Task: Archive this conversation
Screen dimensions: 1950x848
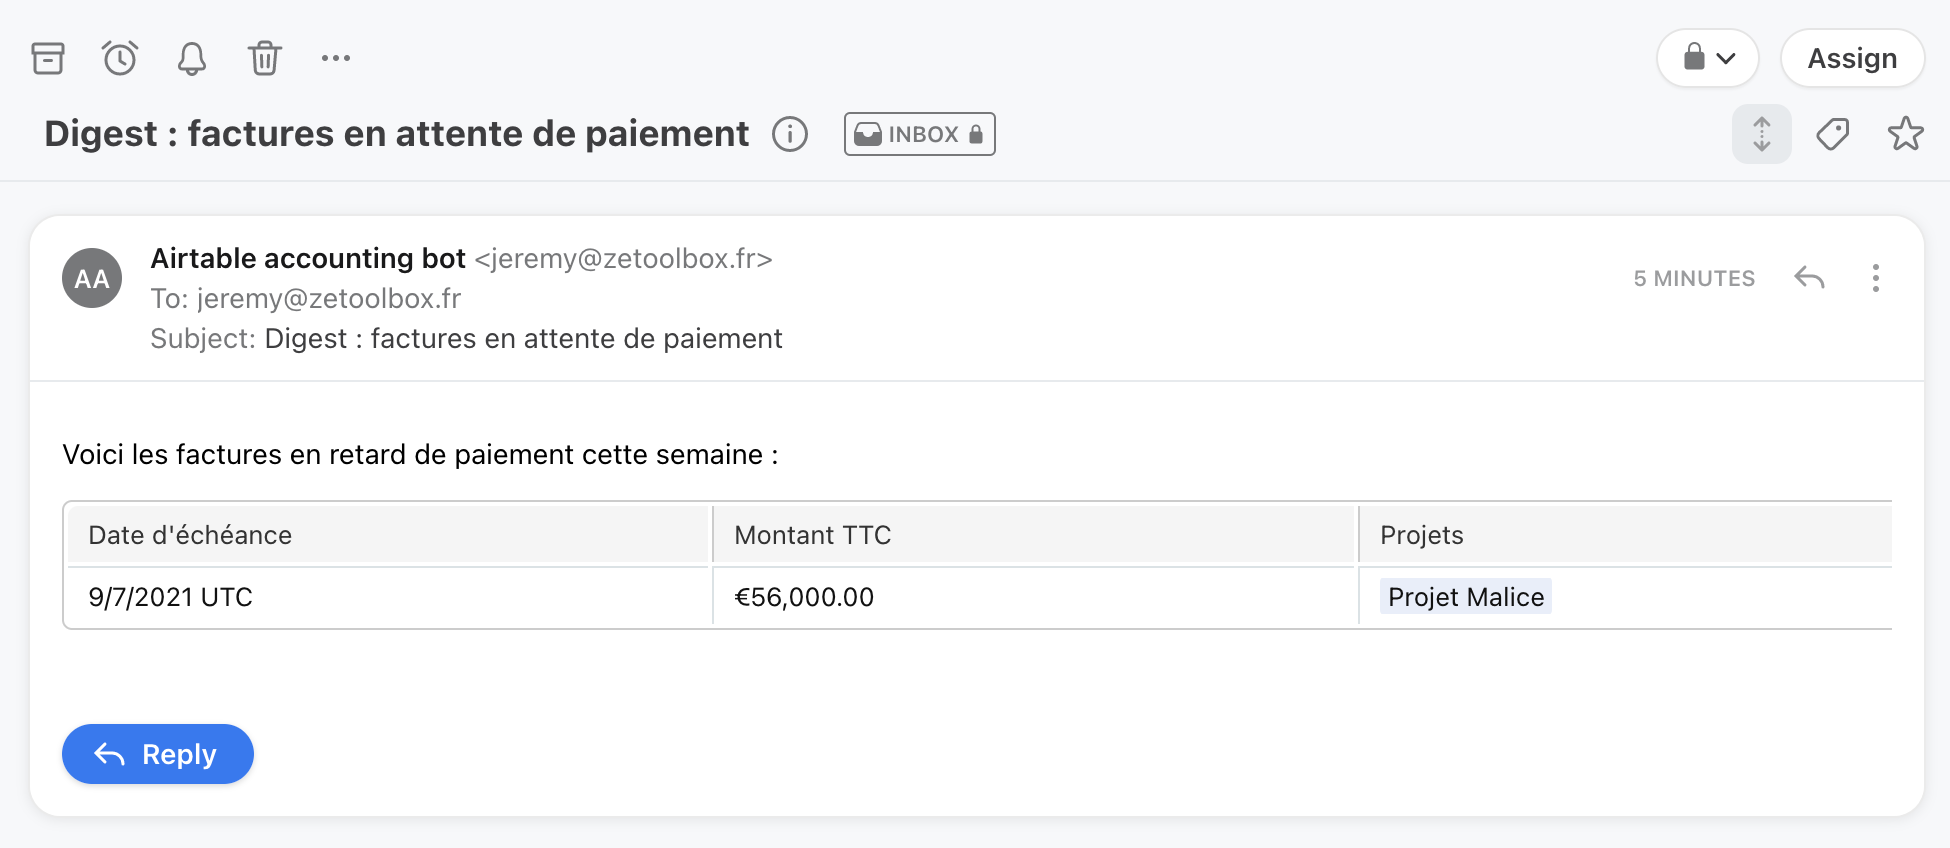Action: [x=48, y=58]
